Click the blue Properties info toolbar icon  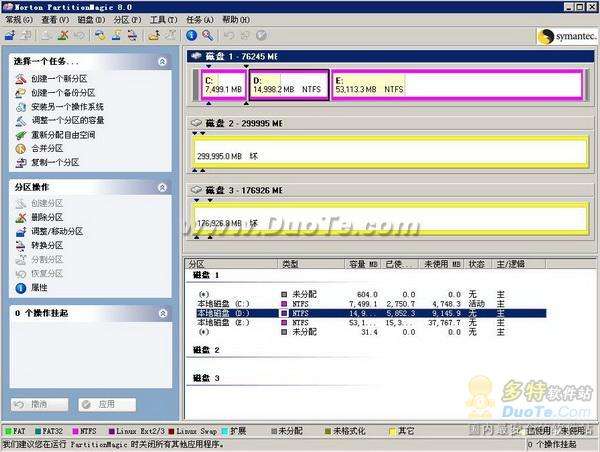[x=191, y=35]
